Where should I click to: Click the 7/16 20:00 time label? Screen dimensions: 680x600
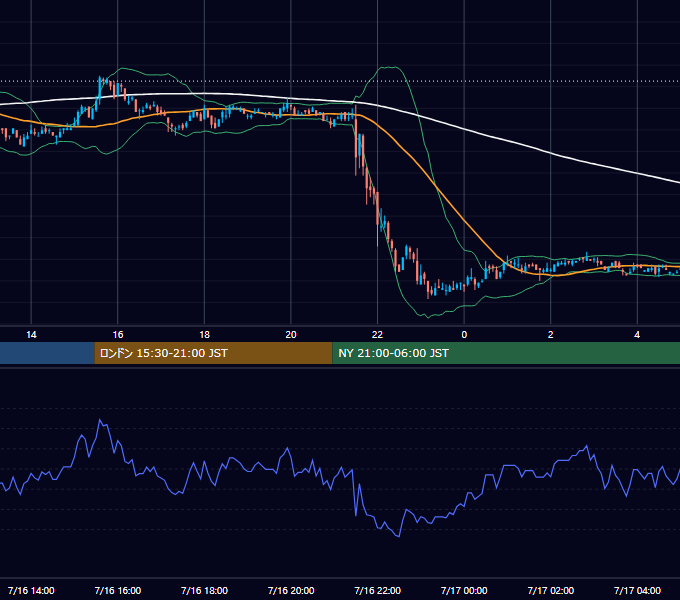click(291, 590)
